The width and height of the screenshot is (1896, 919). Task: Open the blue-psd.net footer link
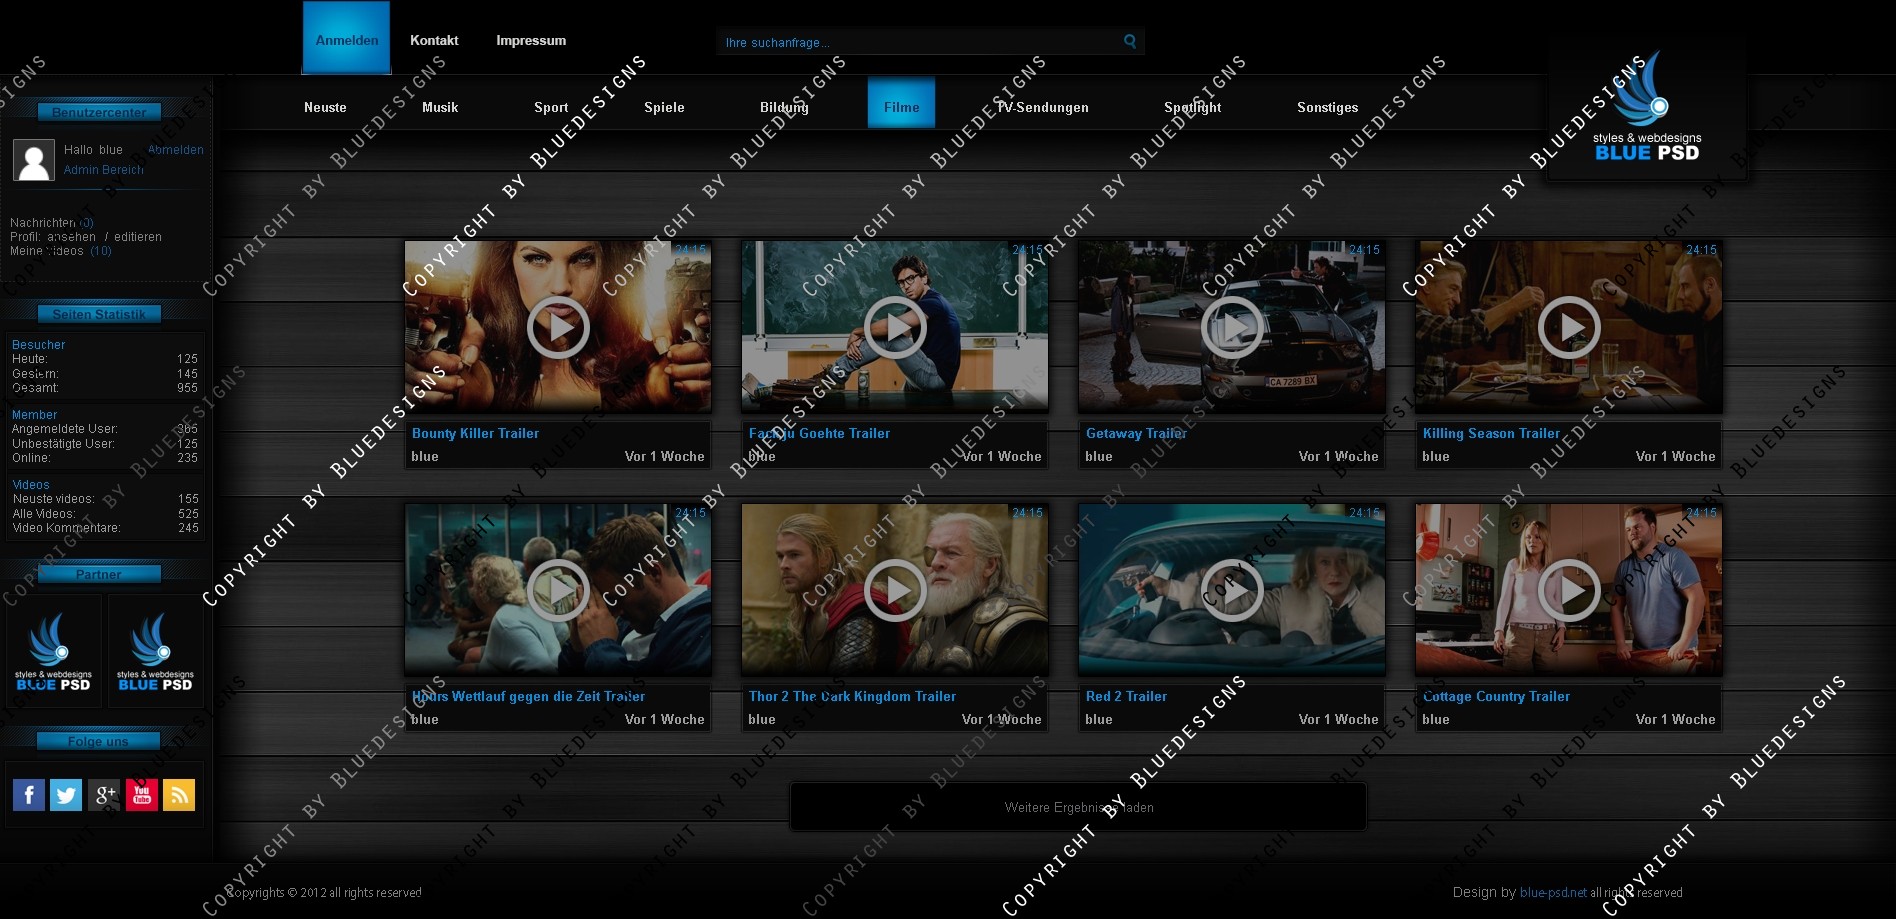pos(1553,892)
